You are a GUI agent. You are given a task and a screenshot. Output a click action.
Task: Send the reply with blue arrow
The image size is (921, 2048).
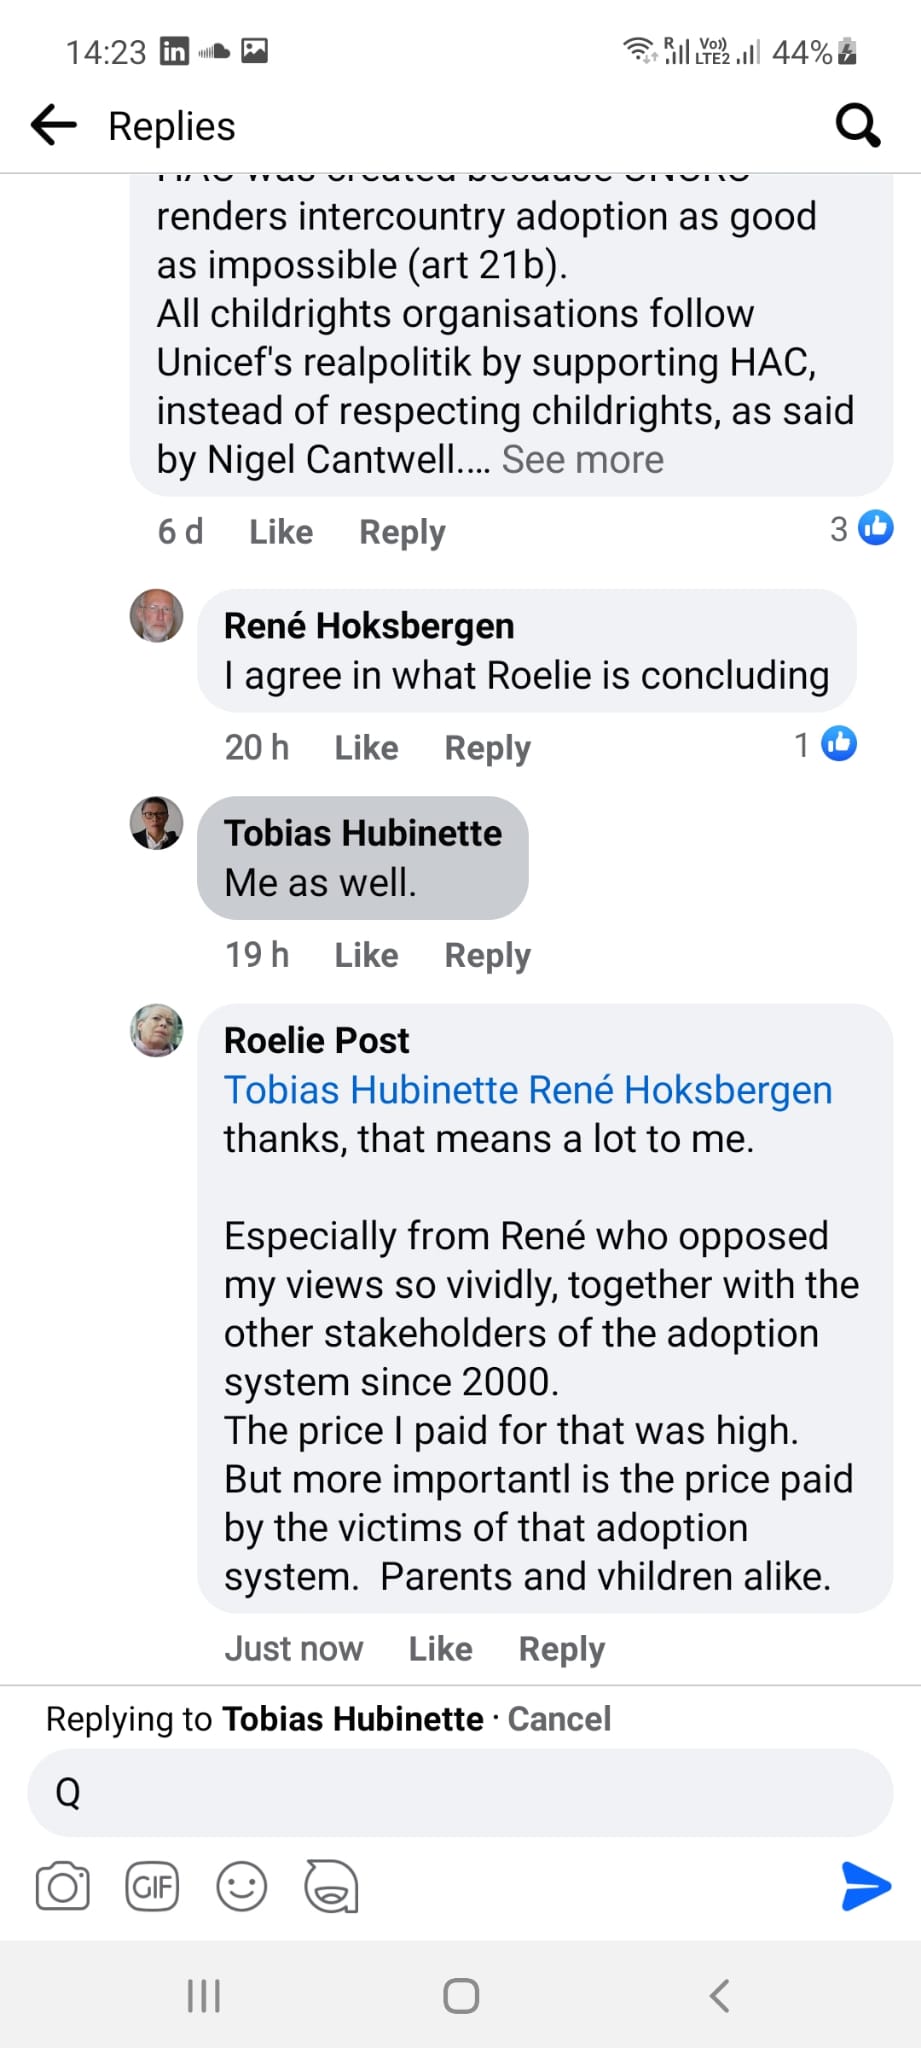pos(865,1886)
